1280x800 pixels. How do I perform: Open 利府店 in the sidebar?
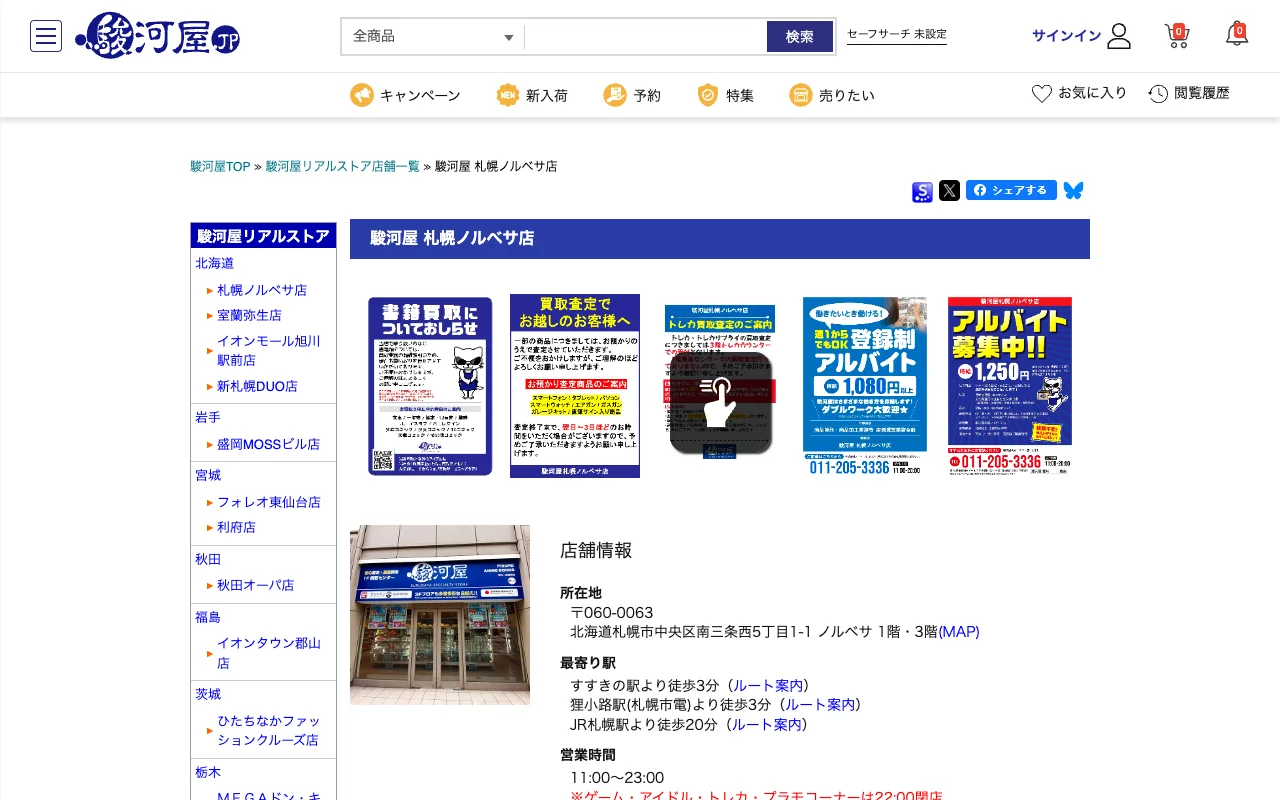(236, 527)
